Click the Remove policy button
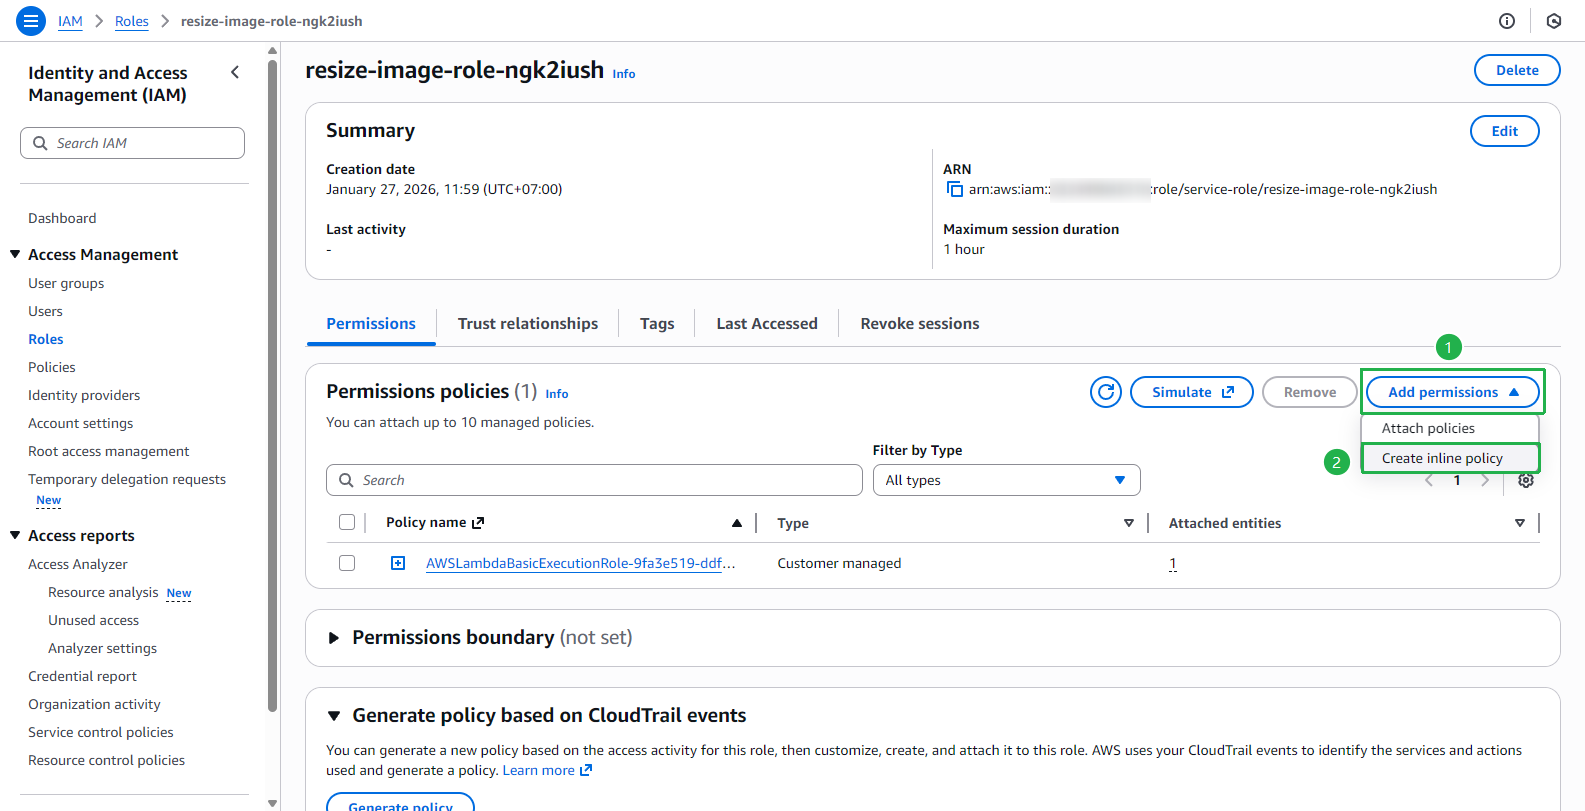Screen dimensions: 1585x811 coord(1310,392)
